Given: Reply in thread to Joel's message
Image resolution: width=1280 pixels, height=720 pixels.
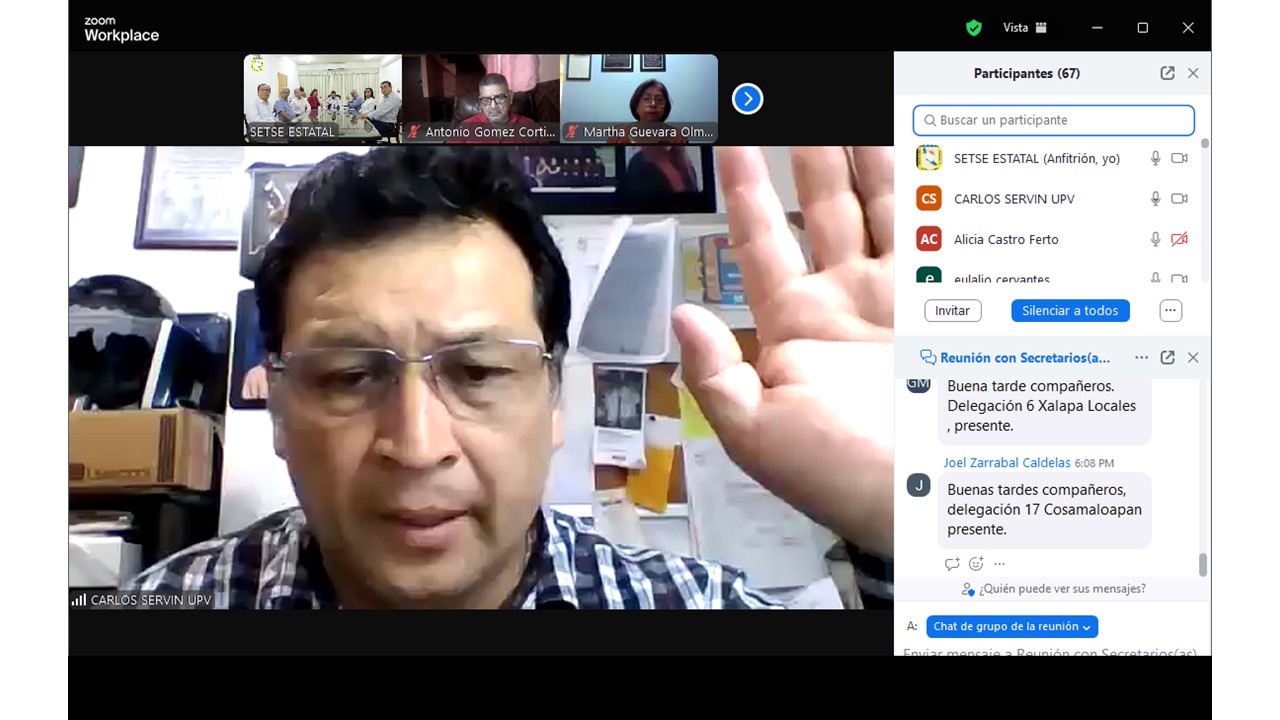Looking at the screenshot, I should tap(952, 564).
